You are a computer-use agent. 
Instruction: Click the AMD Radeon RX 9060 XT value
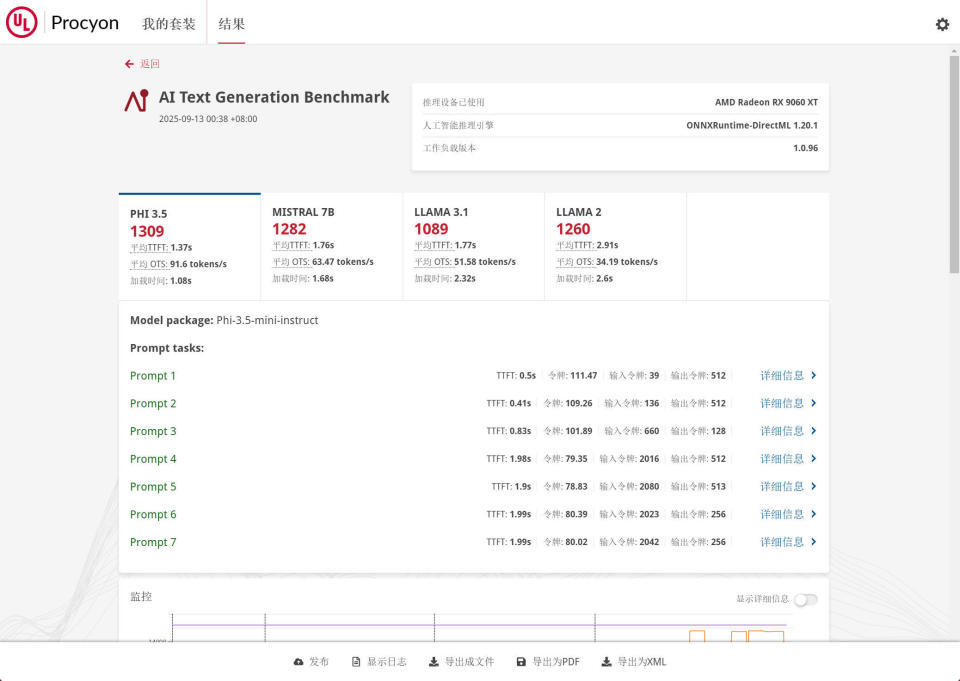tap(767, 102)
